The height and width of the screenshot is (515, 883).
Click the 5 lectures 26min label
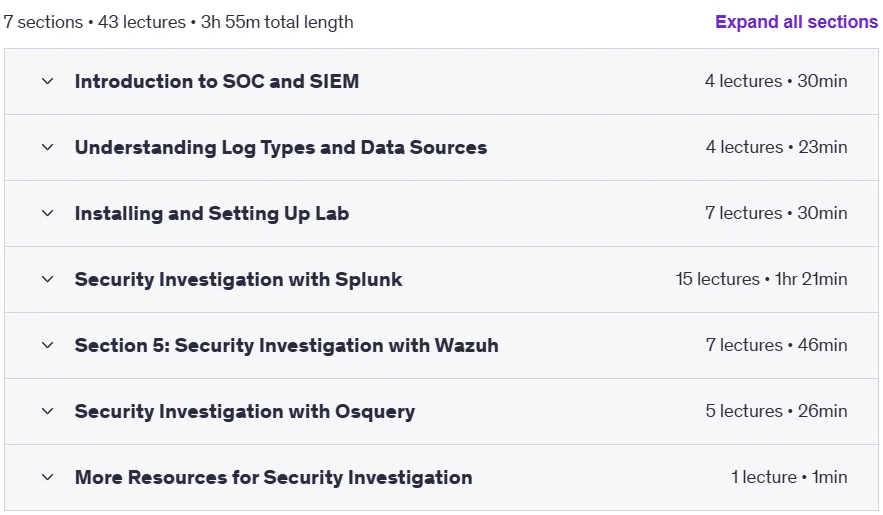click(x=777, y=411)
